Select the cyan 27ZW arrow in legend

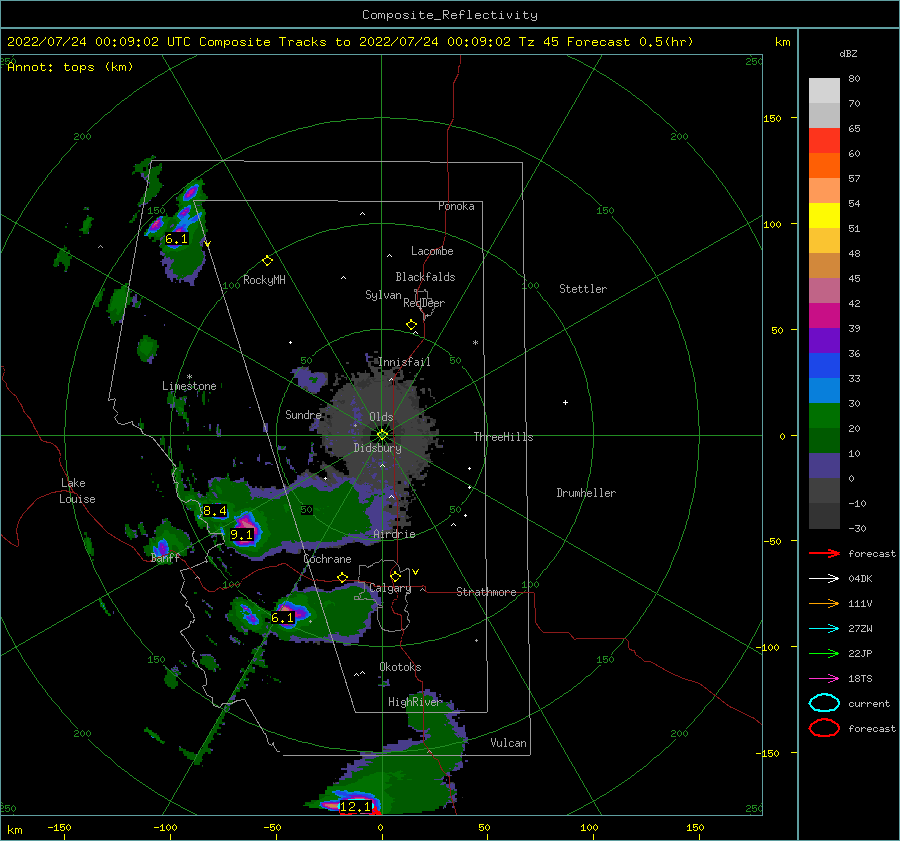click(824, 629)
